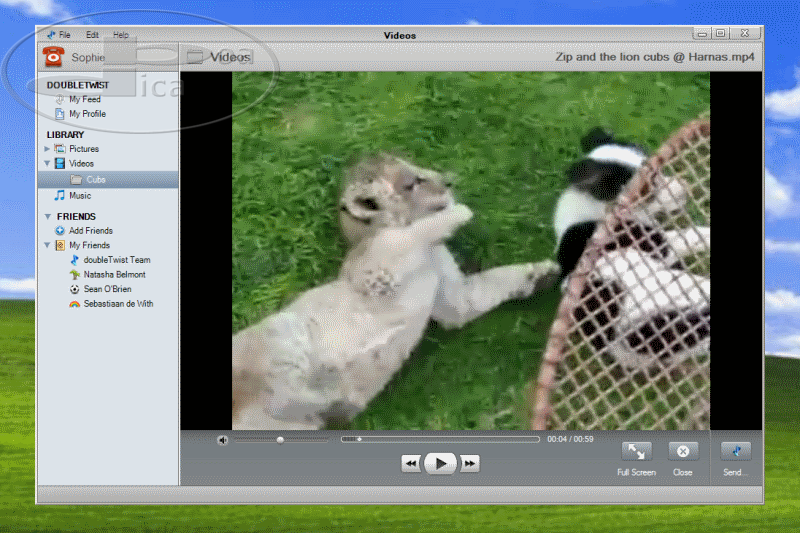The height and width of the screenshot is (533, 800).
Task: Open the Edit menu
Action: 92,35
